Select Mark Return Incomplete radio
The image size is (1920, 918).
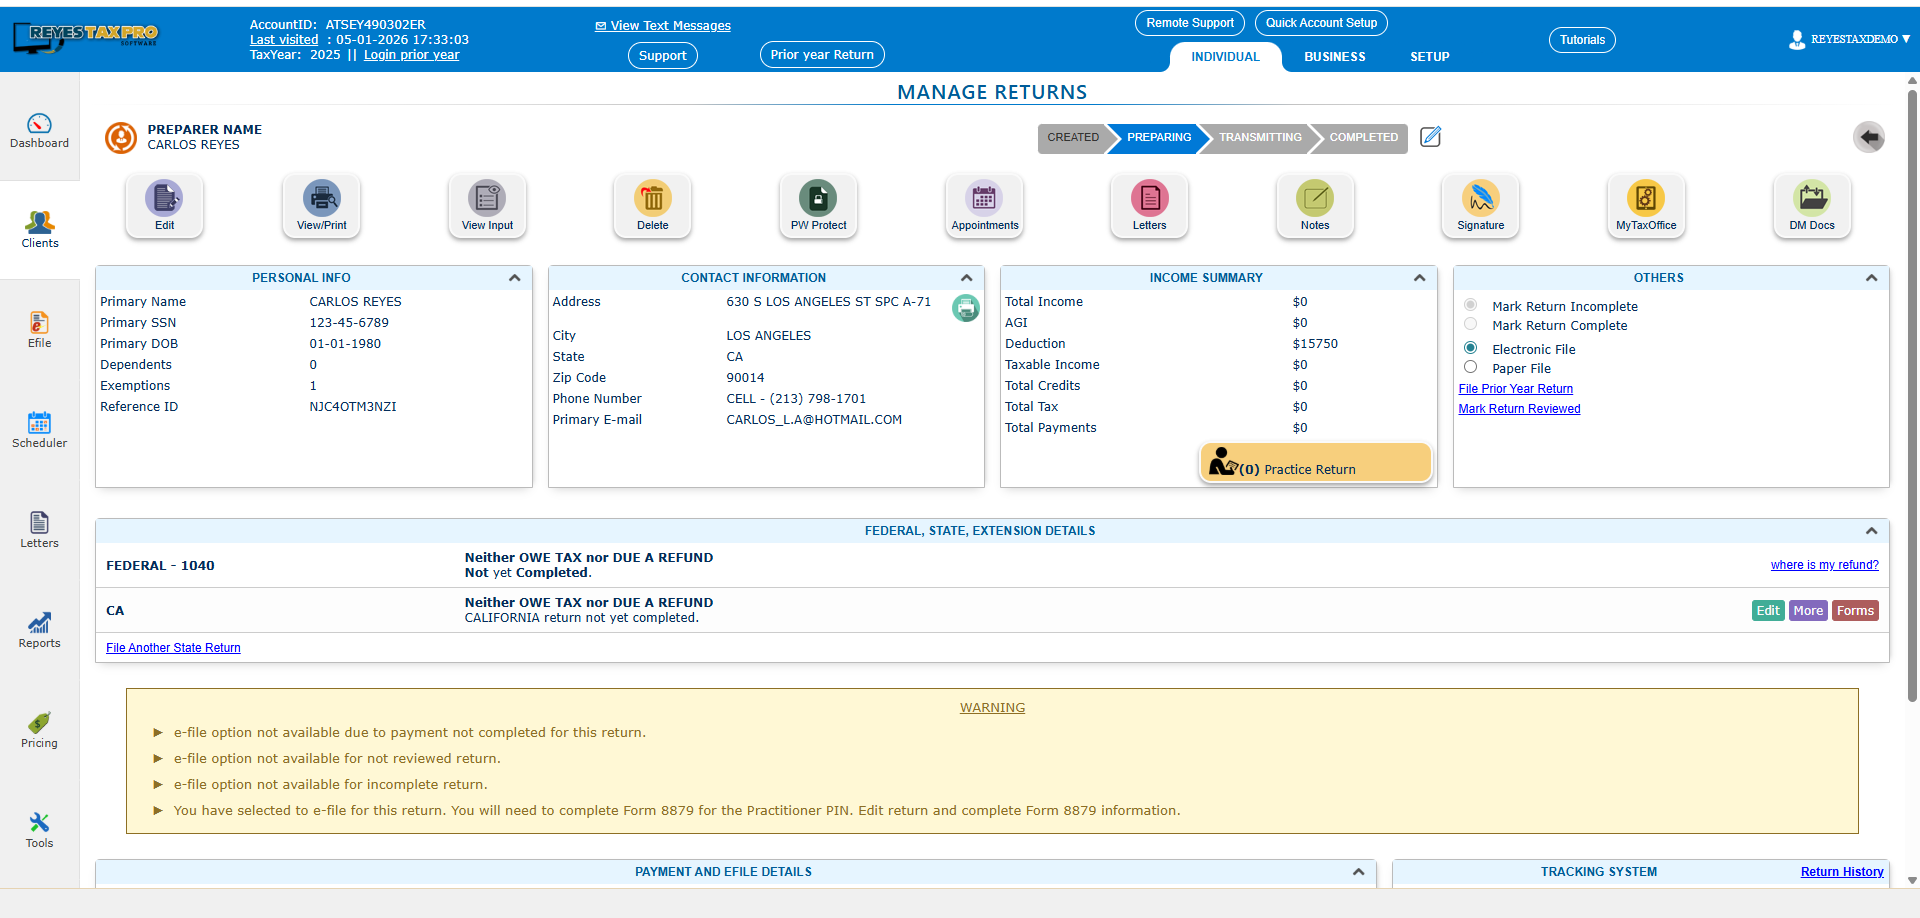pyautogui.click(x=1470, y=305)
